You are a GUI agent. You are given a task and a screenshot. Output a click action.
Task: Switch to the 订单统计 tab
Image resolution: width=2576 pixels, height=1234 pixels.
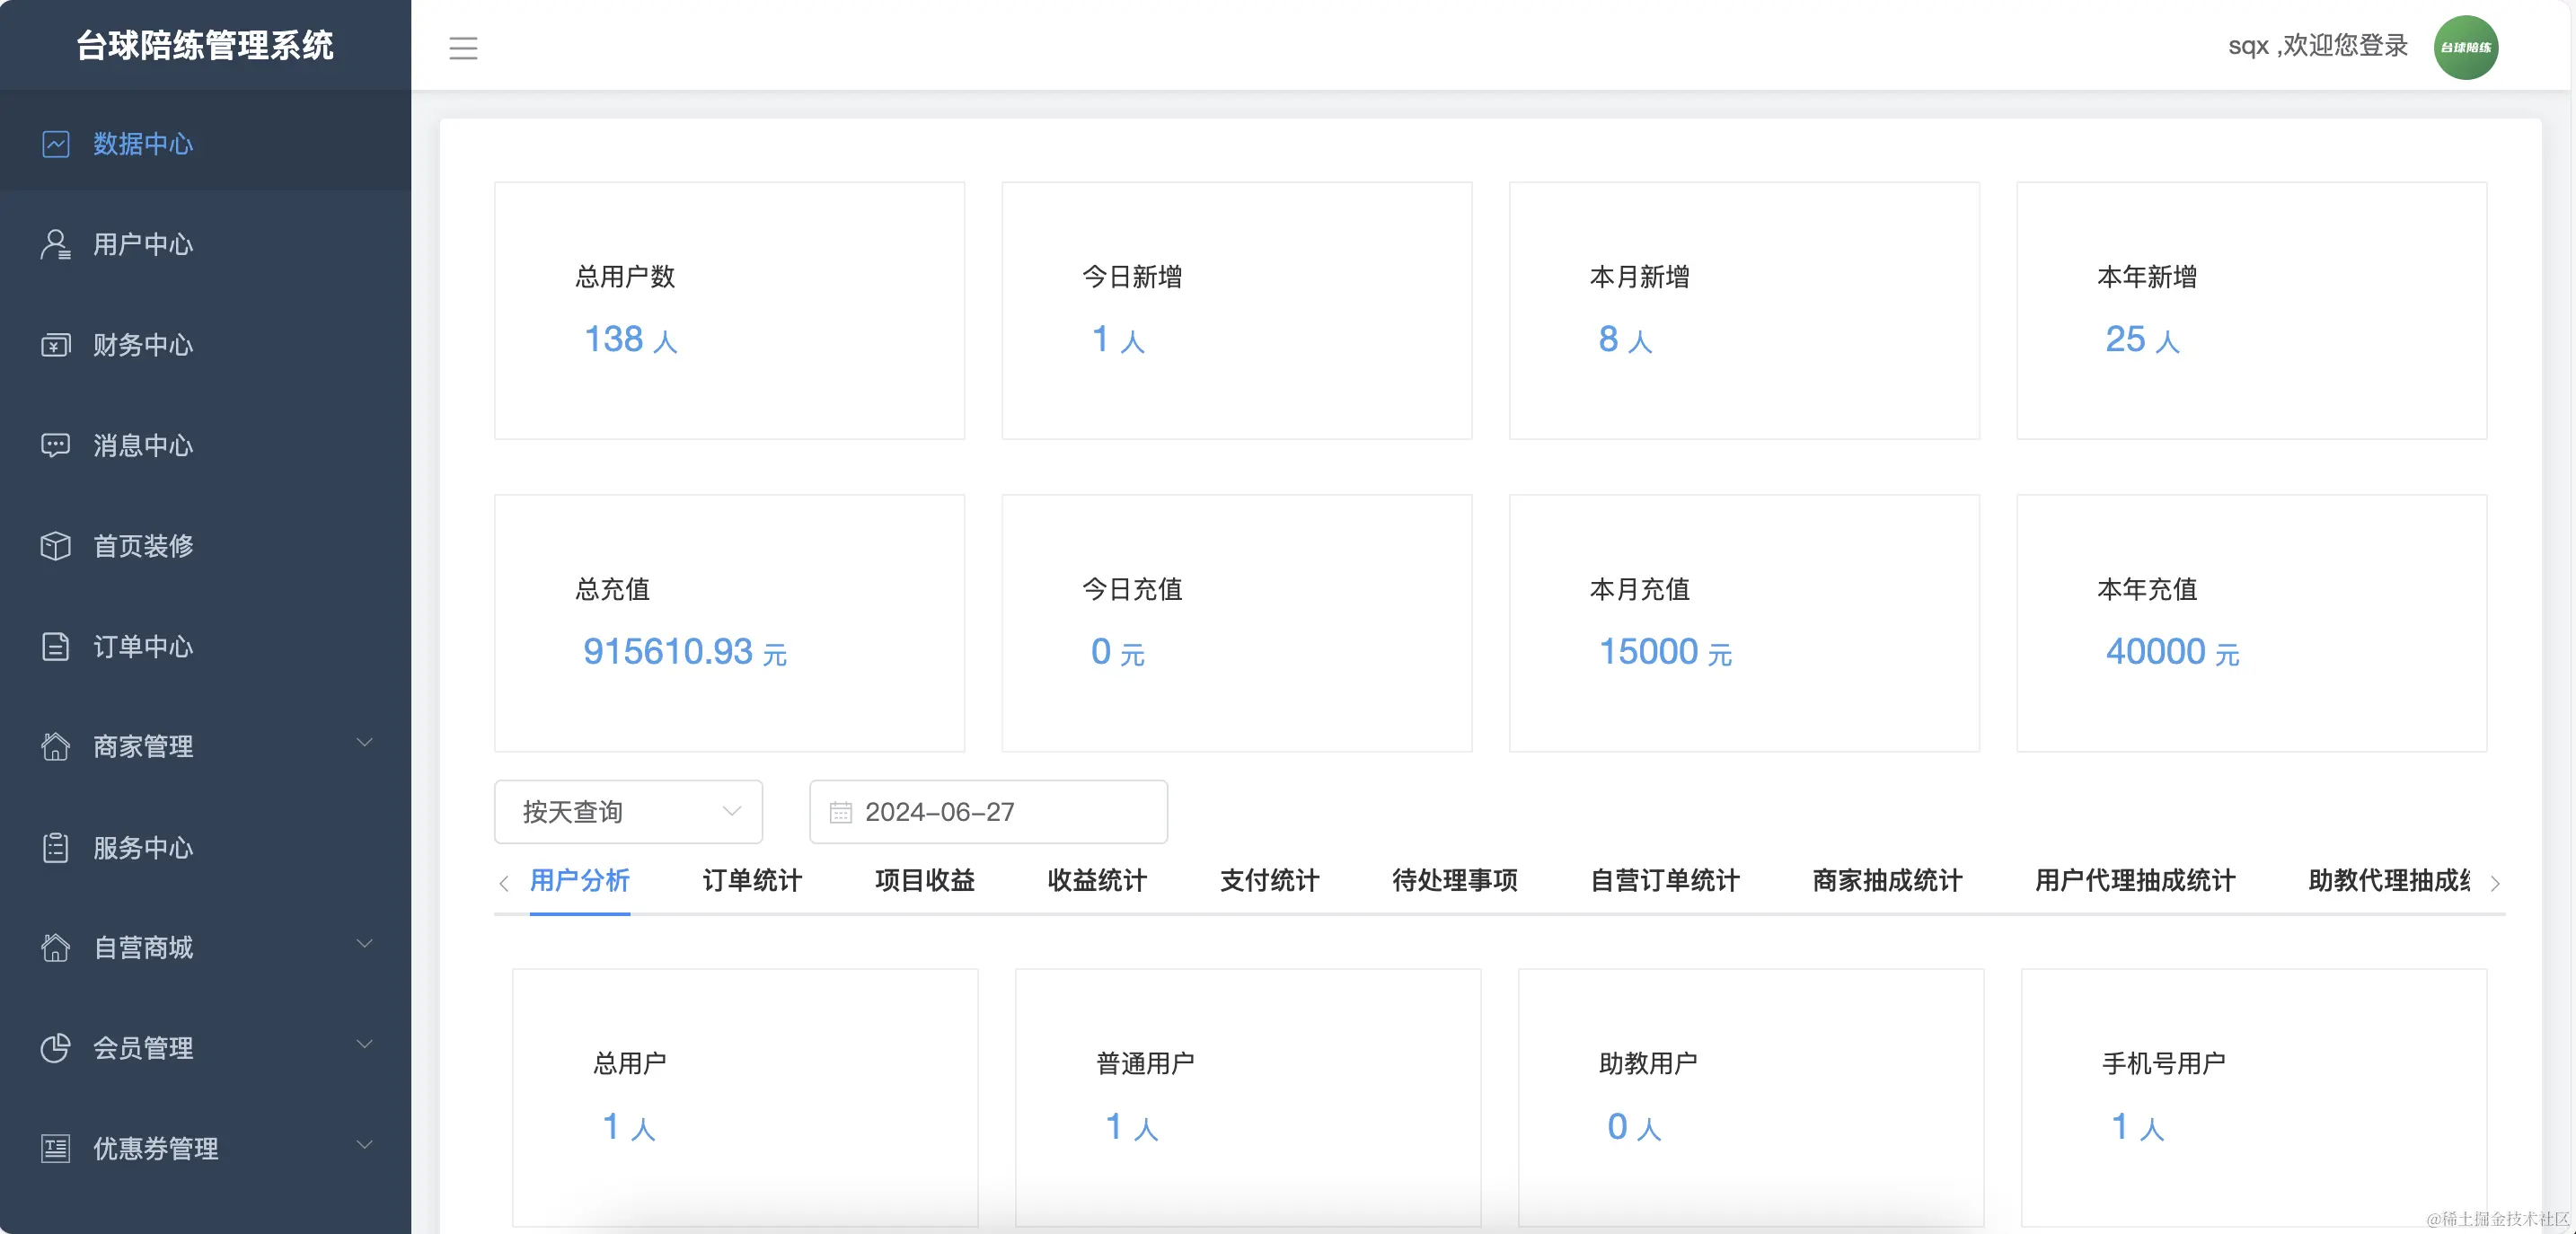point(751,882)
